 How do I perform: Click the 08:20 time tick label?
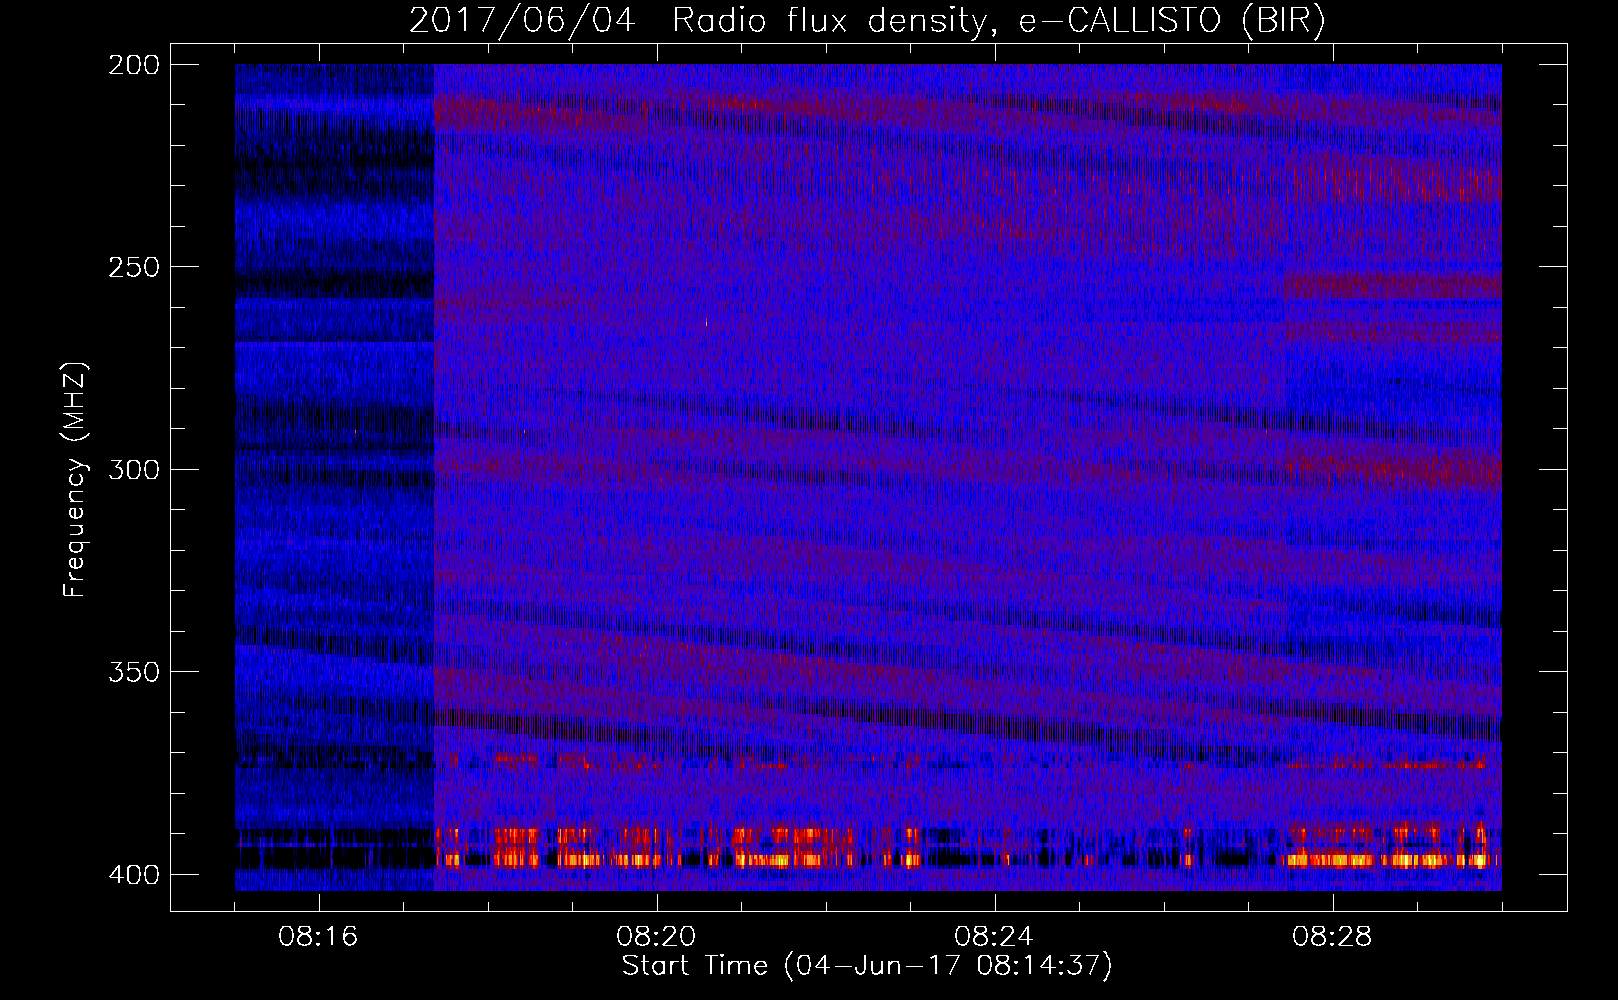(x=657, y=937)
